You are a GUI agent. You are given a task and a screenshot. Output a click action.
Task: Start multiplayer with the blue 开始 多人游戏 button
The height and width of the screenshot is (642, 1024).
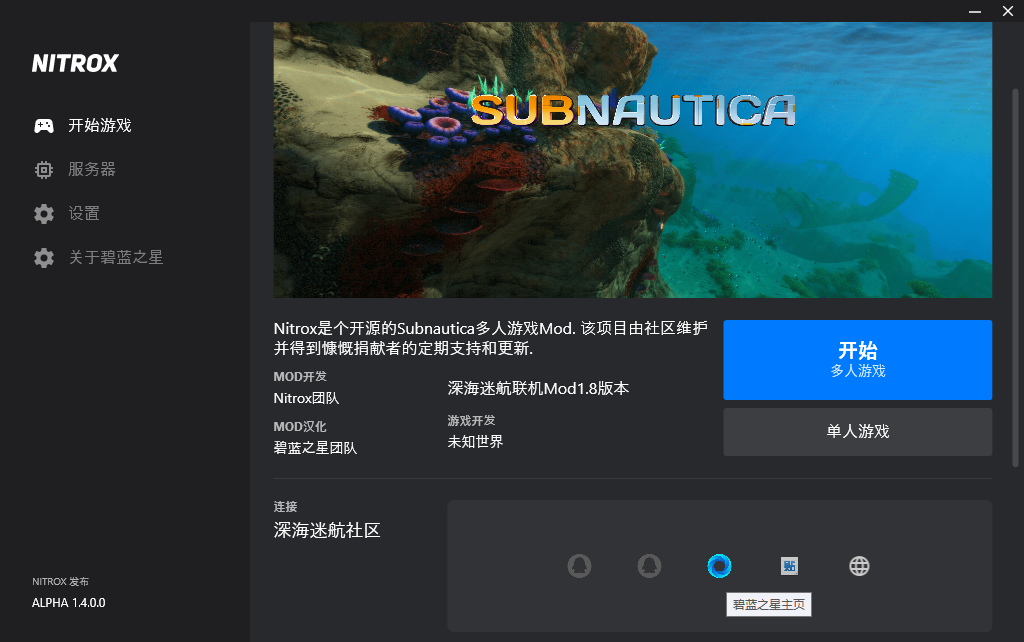(x=857, y=360)
